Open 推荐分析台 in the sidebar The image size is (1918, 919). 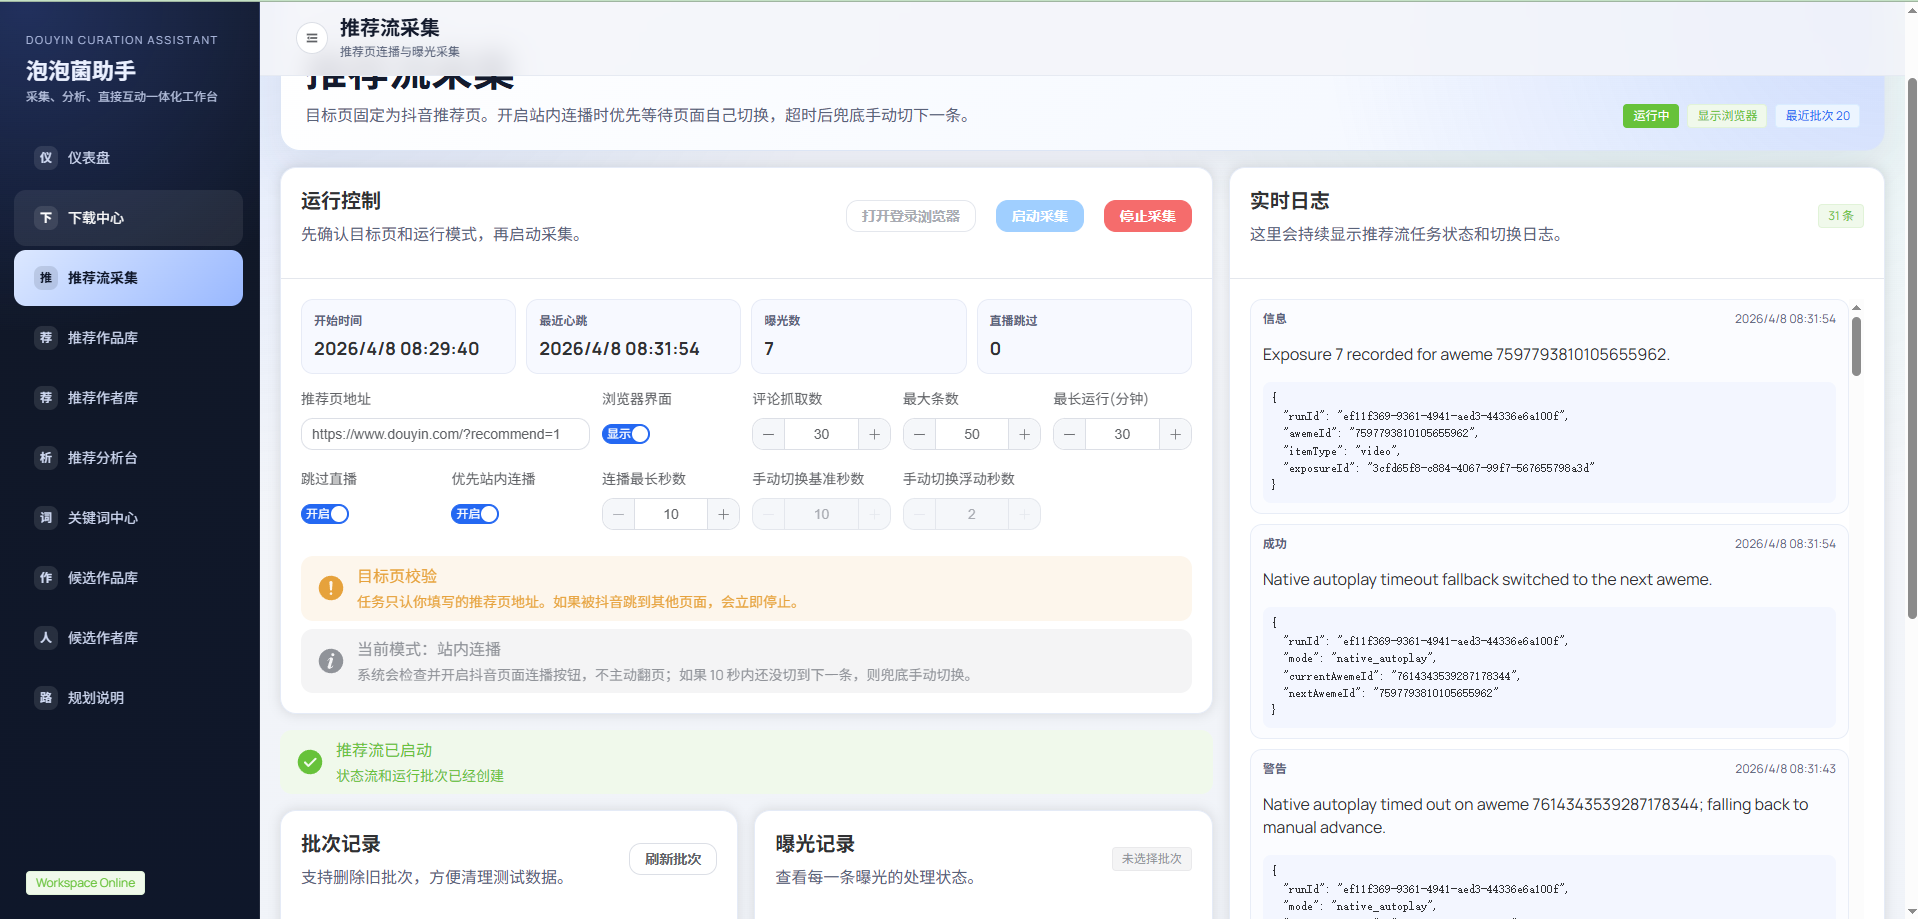click(x=128, y=458)
